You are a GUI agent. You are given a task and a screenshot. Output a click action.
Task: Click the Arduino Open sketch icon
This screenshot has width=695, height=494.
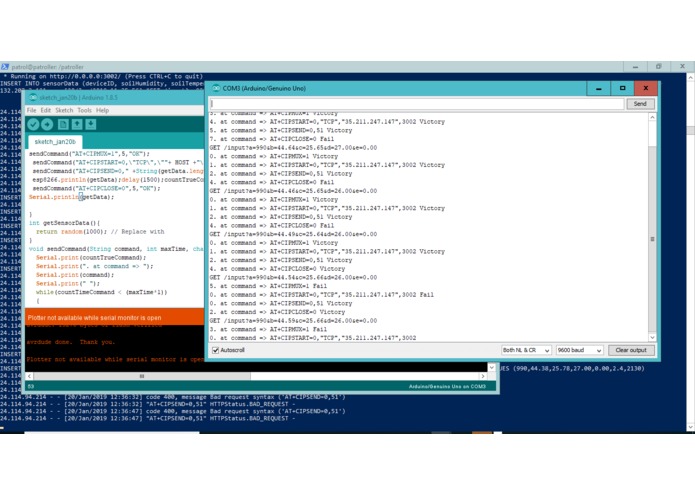[x=77, y=124]
